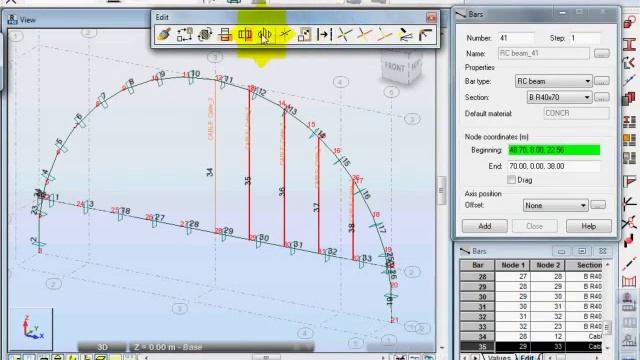Select the corner/fillet tool at toolbar end
This screenshot has width=640, height=360.
424,34
